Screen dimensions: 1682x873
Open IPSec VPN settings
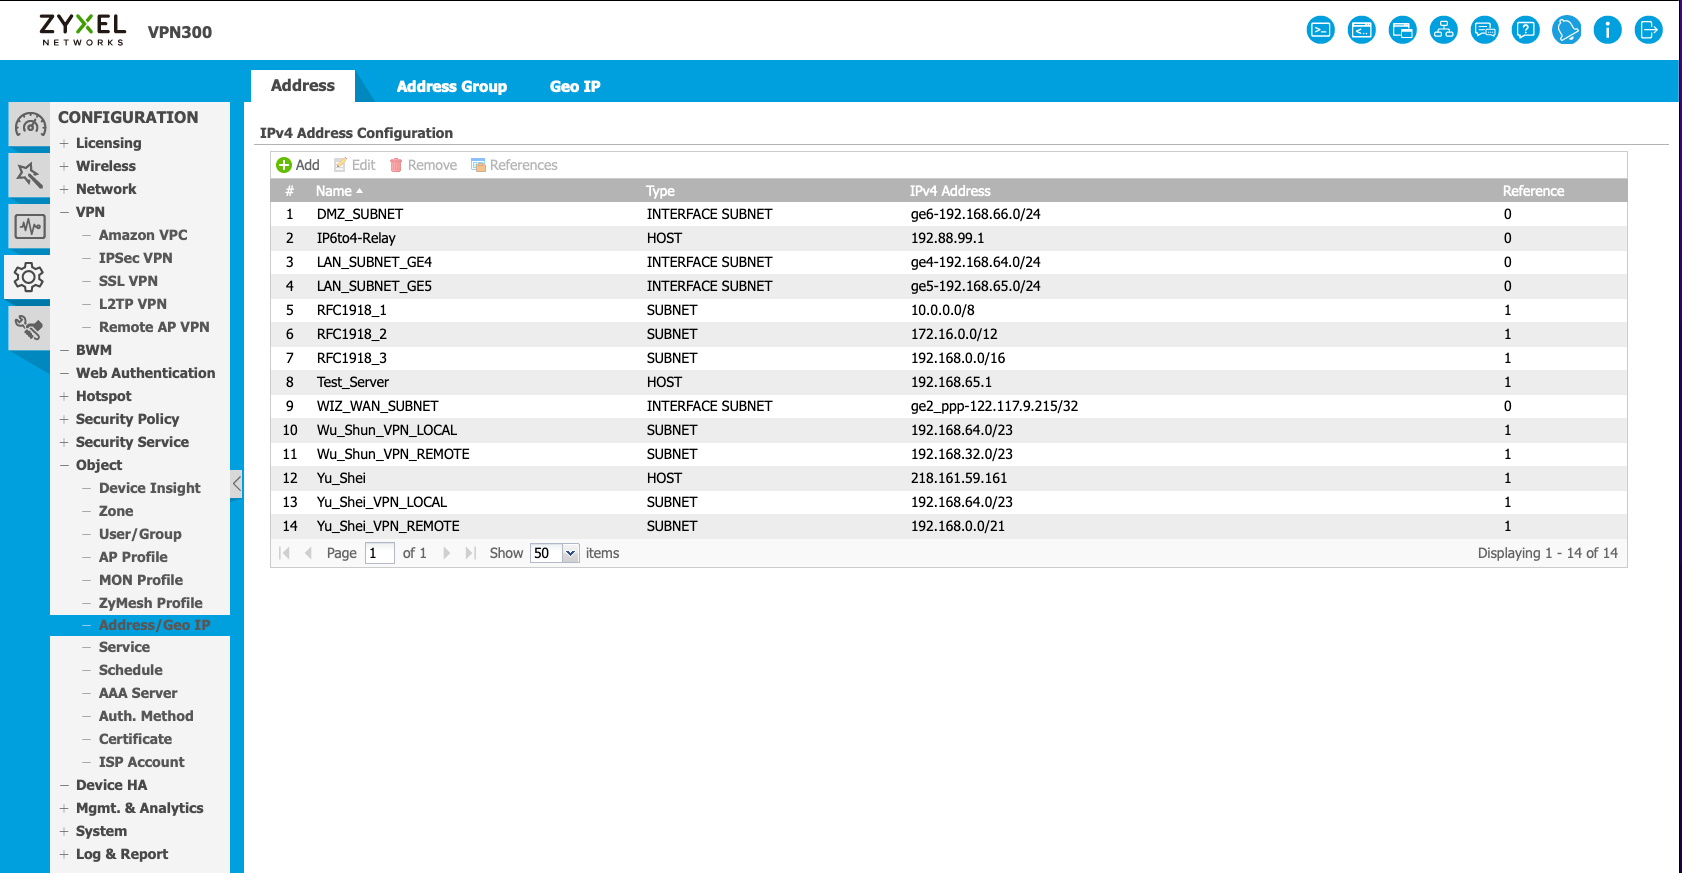(135, 258)
